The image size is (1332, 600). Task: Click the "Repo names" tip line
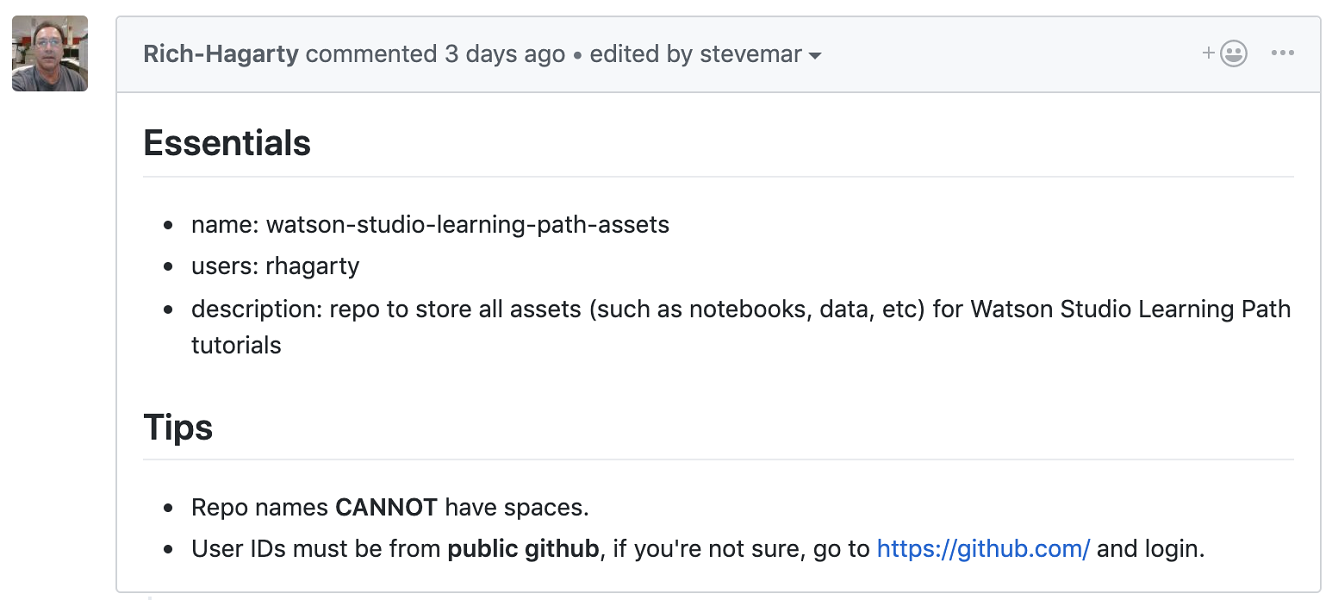tap(390, 508)
